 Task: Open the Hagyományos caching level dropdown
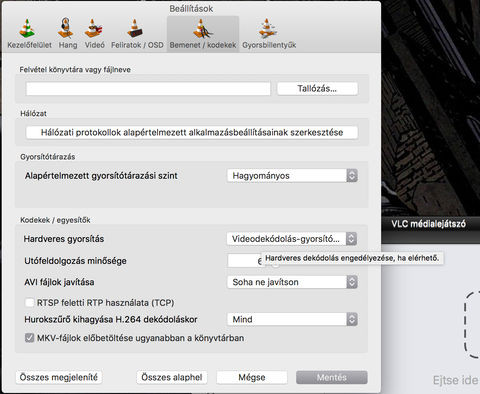pyautogui.click(x=292, y=176)
